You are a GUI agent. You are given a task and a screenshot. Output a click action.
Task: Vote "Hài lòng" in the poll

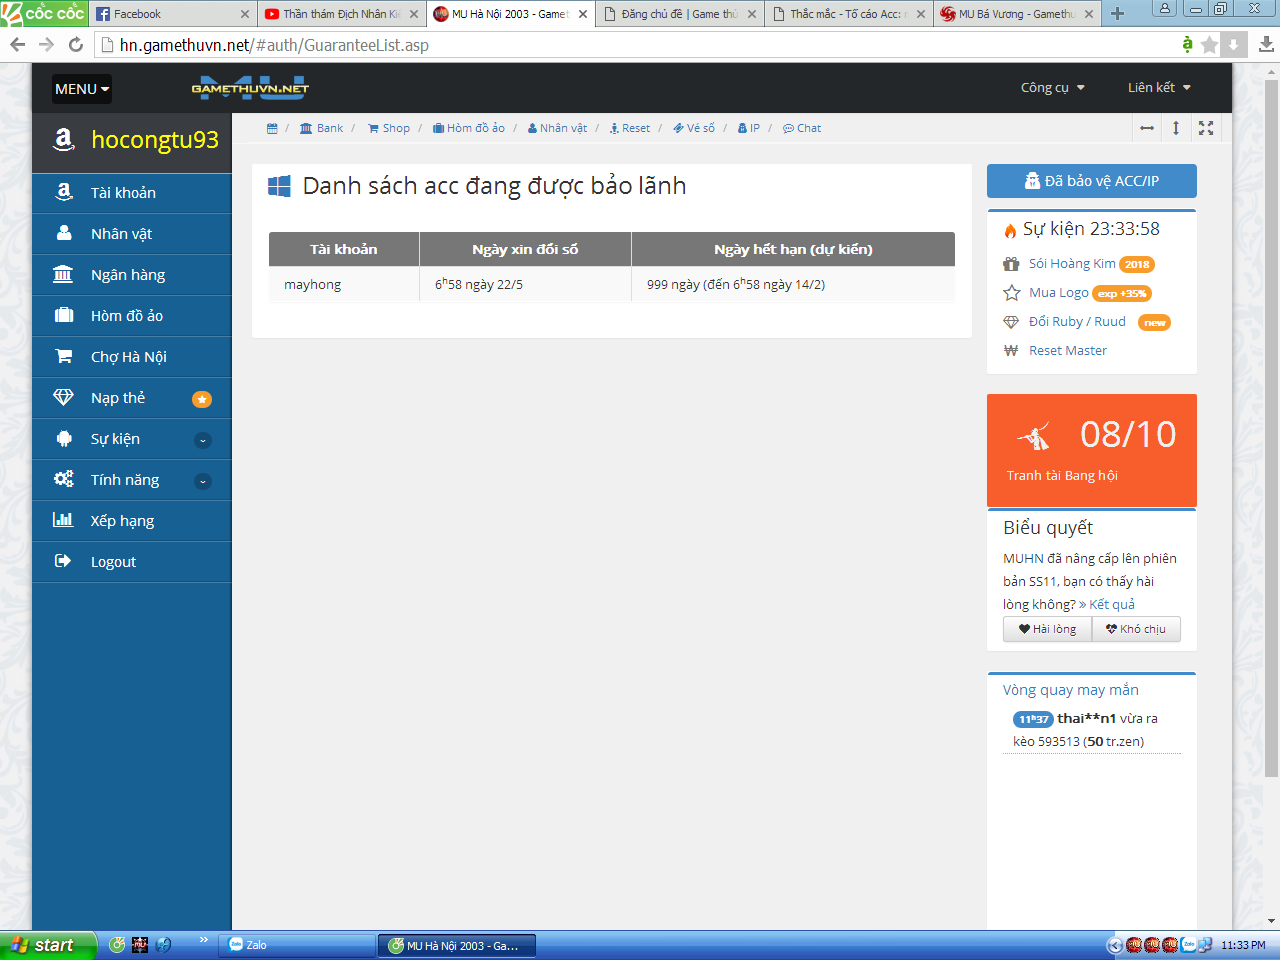click(x=1047, y=629)
